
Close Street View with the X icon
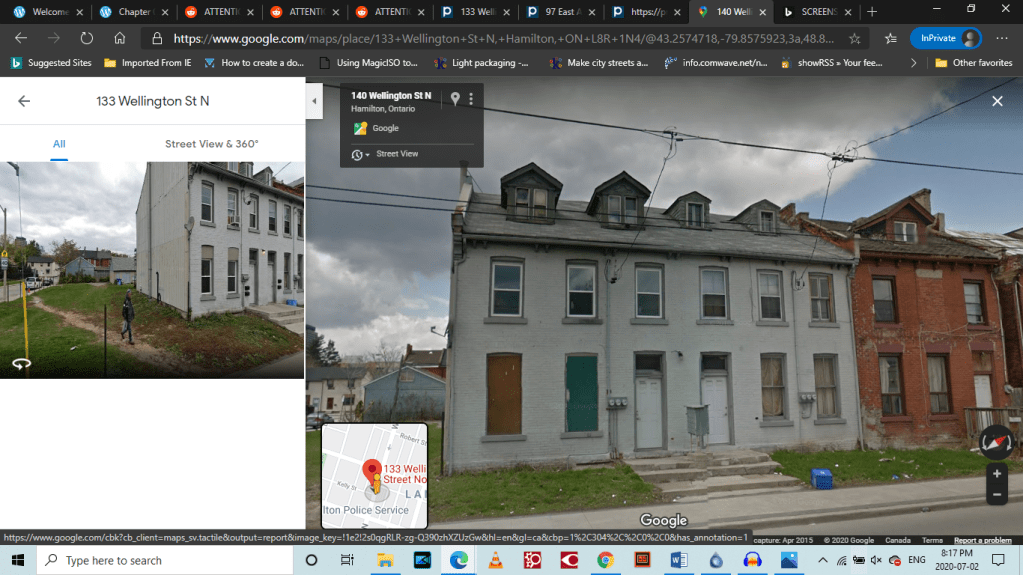(997, 101)
